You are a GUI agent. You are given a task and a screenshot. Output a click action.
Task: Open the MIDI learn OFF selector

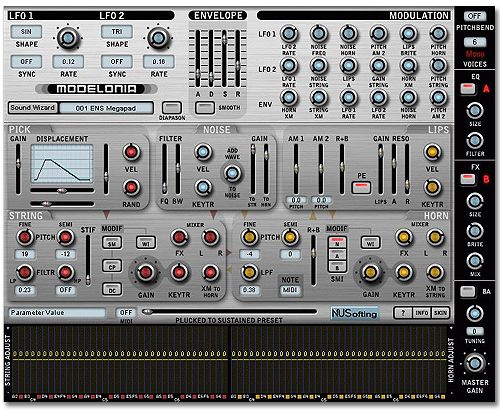126,313
